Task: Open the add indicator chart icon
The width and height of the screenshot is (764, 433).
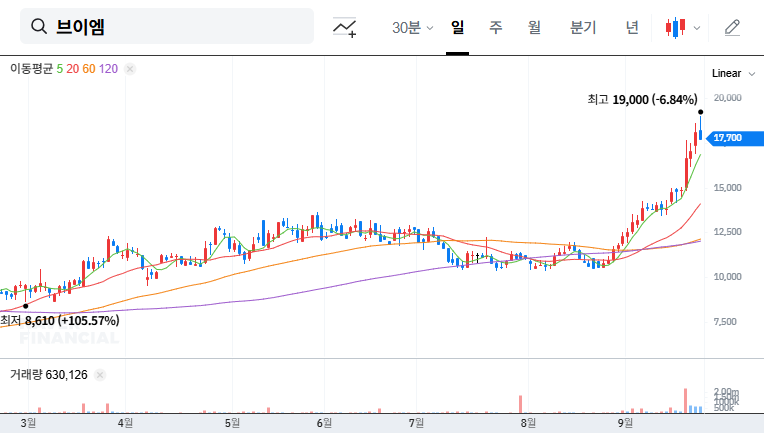Action: tap(344, 27)
